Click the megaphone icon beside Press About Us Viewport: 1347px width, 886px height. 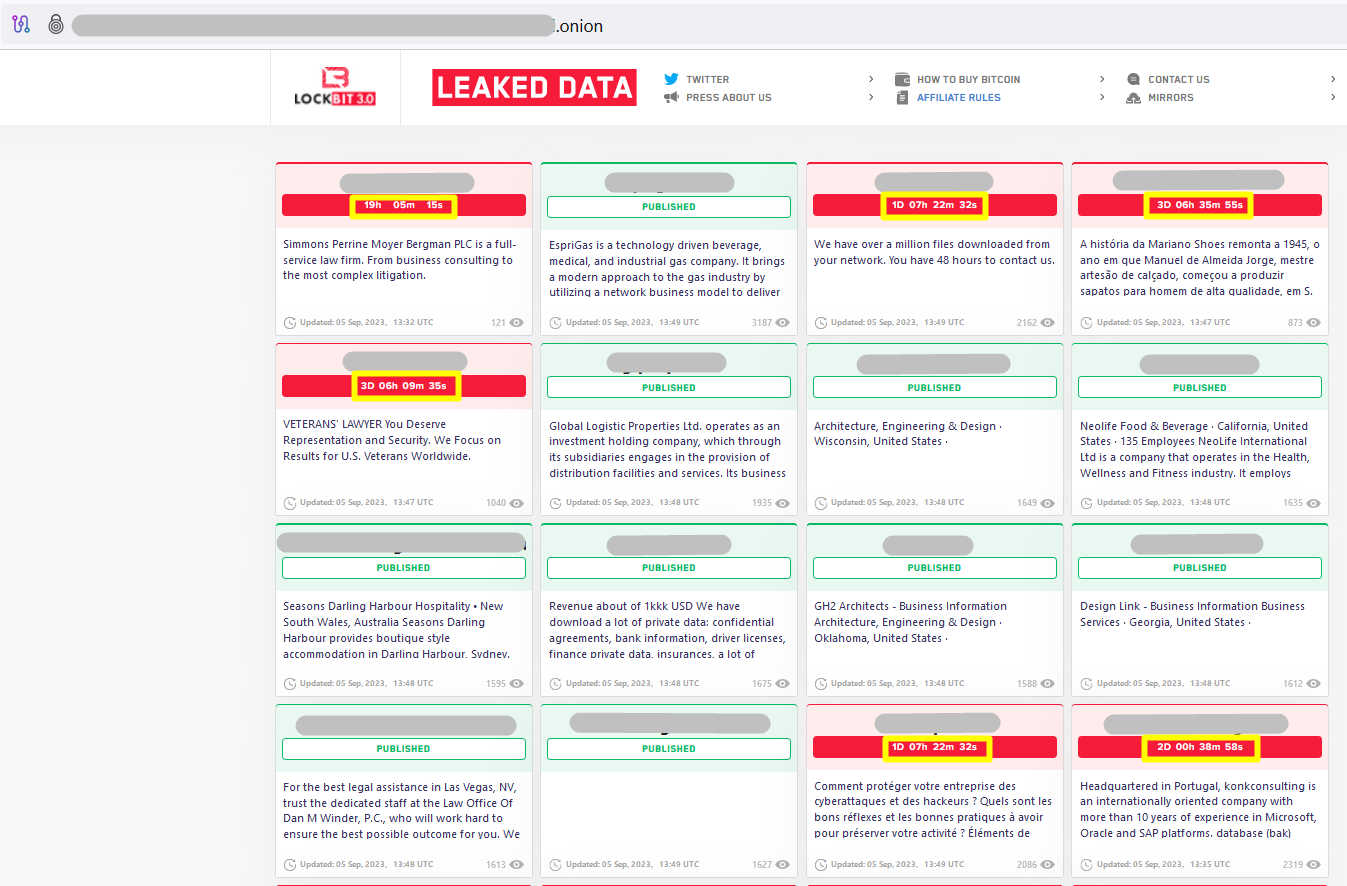(671, 97)
